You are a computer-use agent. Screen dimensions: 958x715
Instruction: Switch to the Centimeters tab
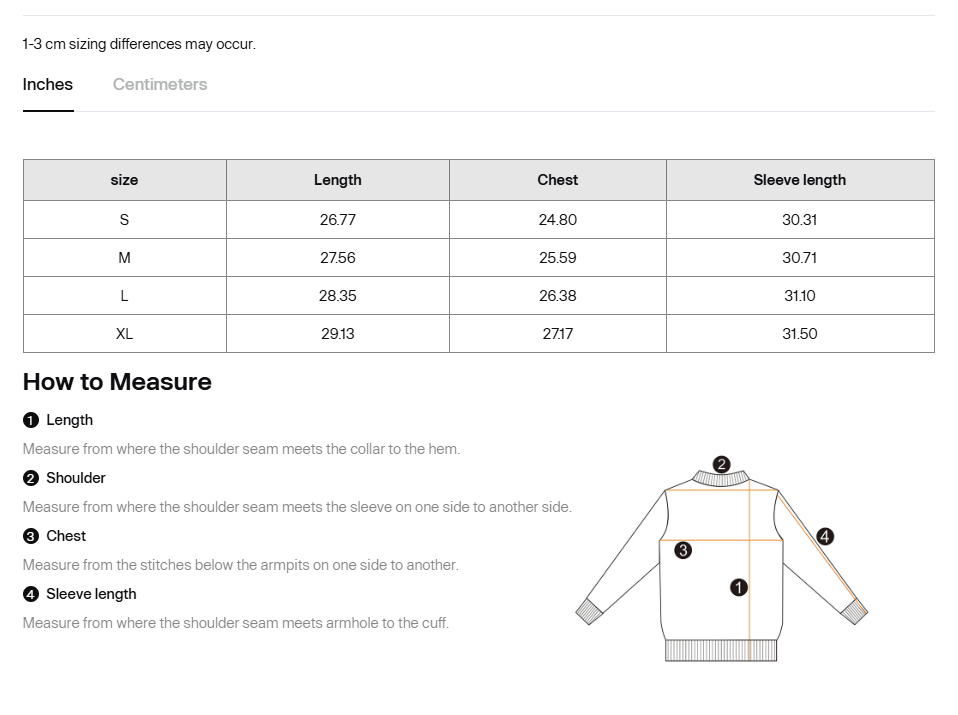pyautogui.click(x=160, y=85)
